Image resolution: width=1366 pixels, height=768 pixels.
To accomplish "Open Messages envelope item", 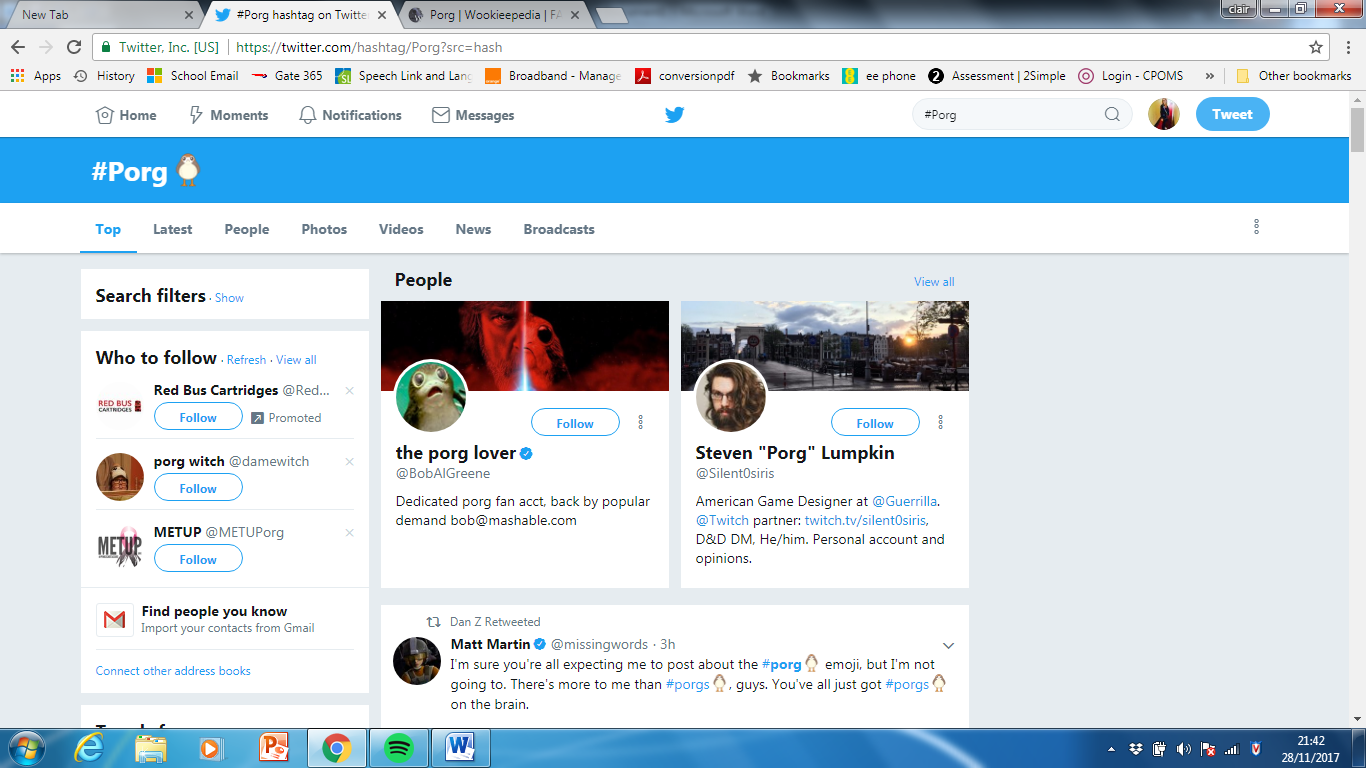I will coord(473,115).
